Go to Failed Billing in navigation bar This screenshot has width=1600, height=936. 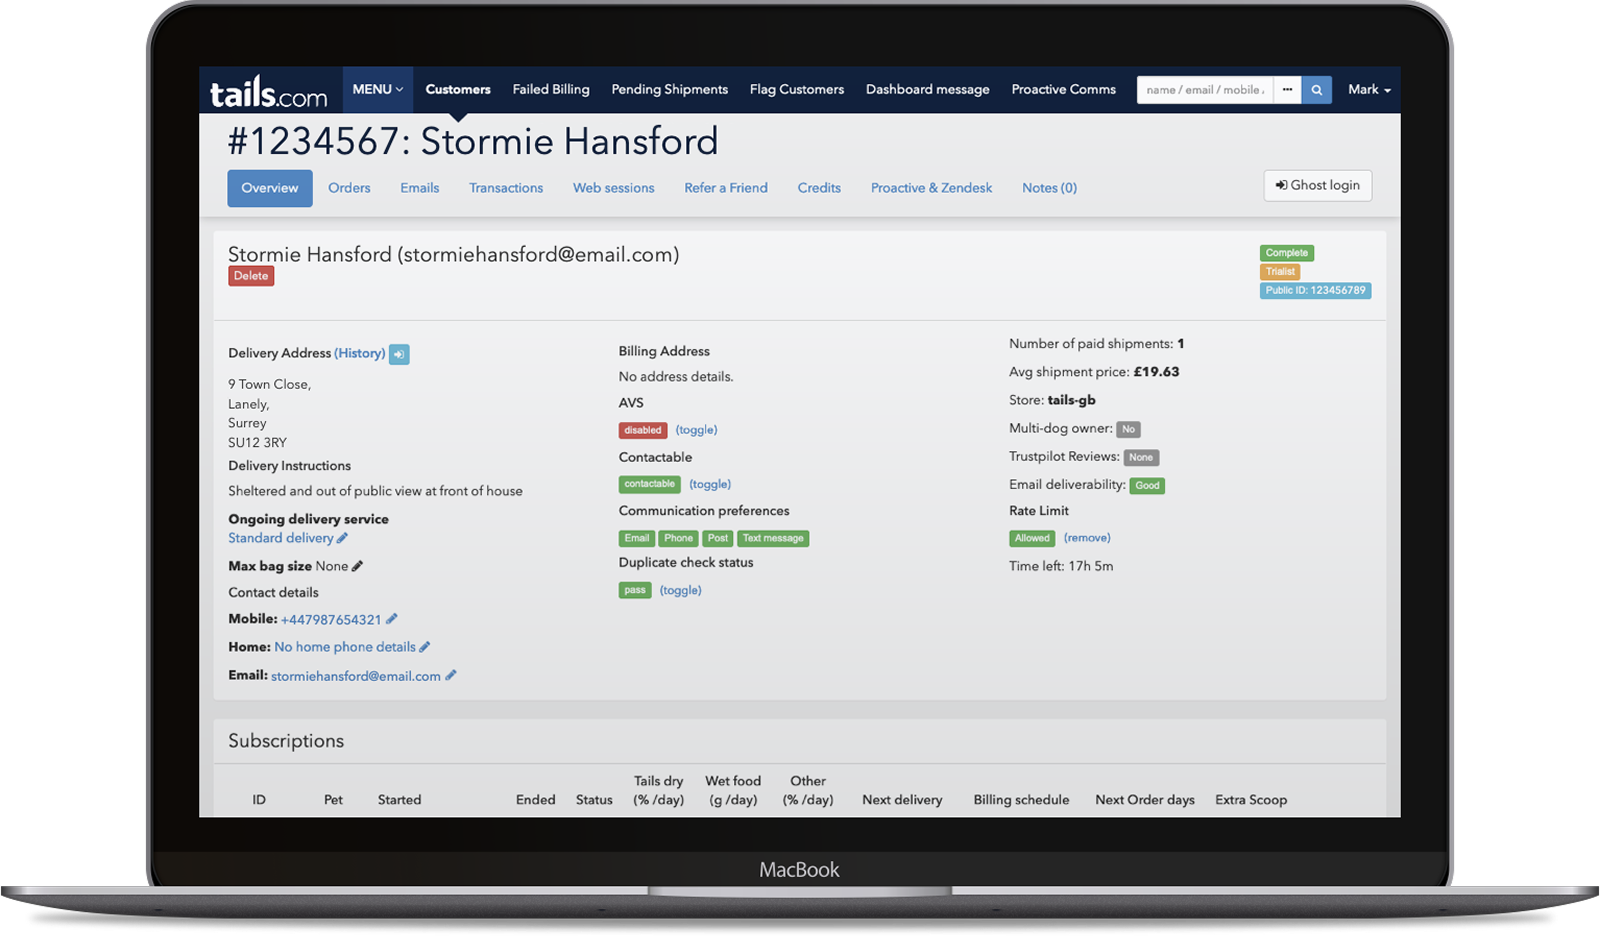(551, 90)
